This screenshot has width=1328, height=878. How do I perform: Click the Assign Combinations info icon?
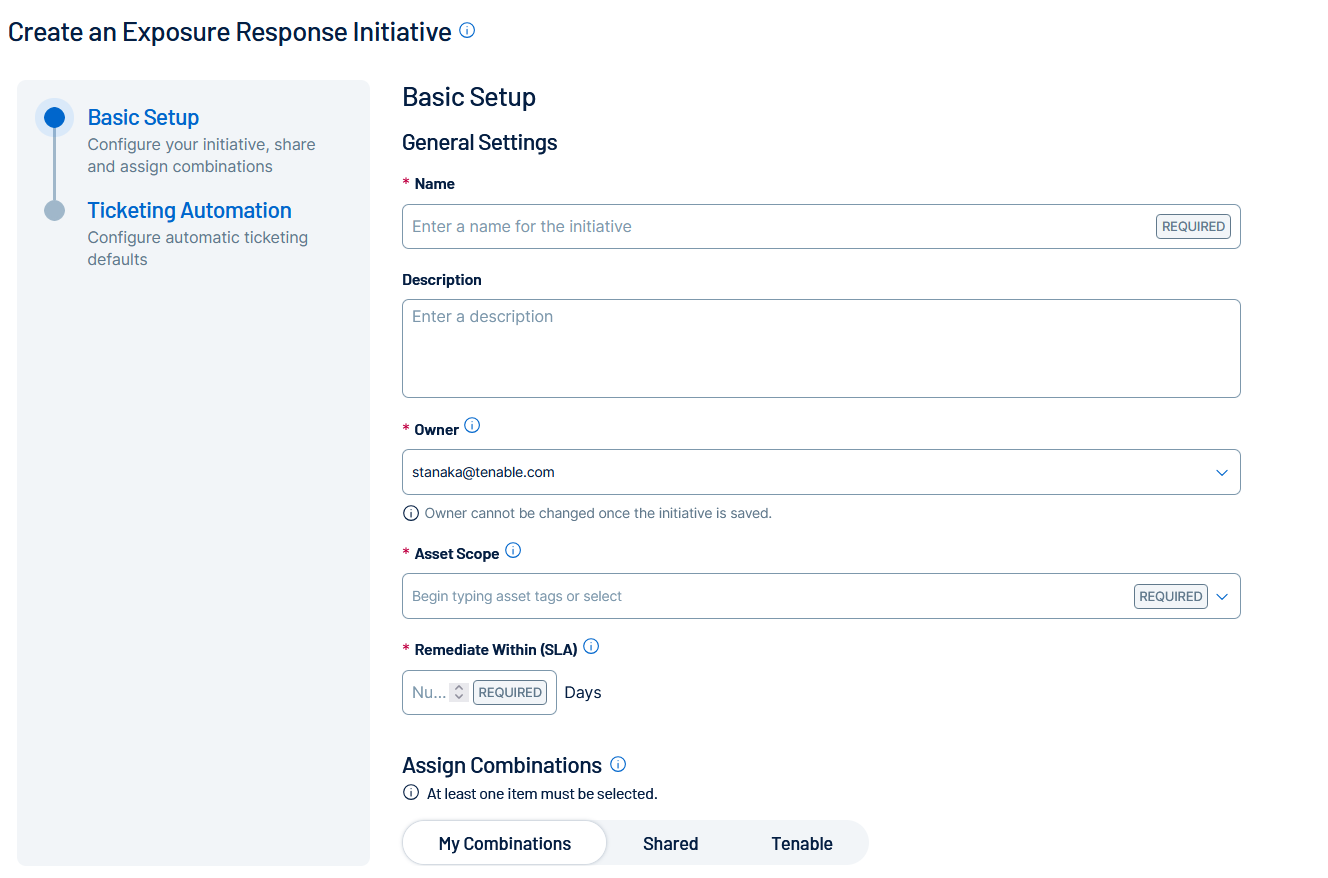click(618, 765)
